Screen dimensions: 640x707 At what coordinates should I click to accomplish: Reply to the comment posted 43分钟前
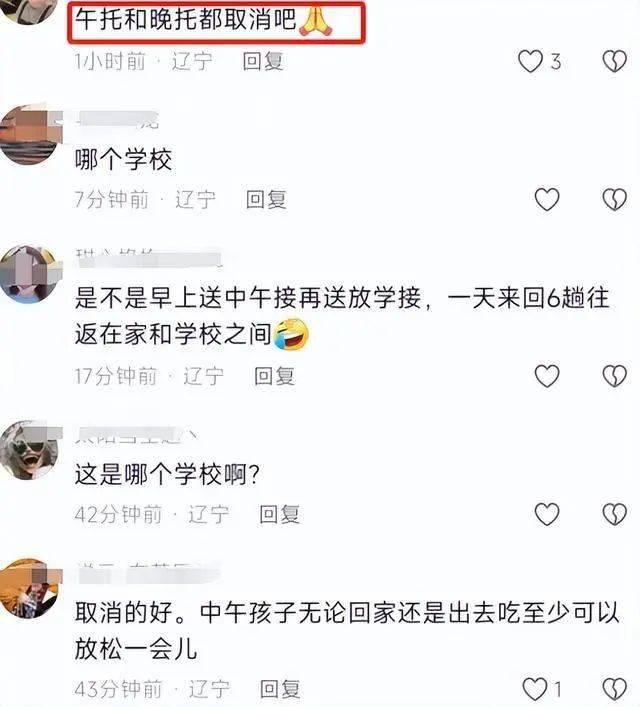(281, 689)
